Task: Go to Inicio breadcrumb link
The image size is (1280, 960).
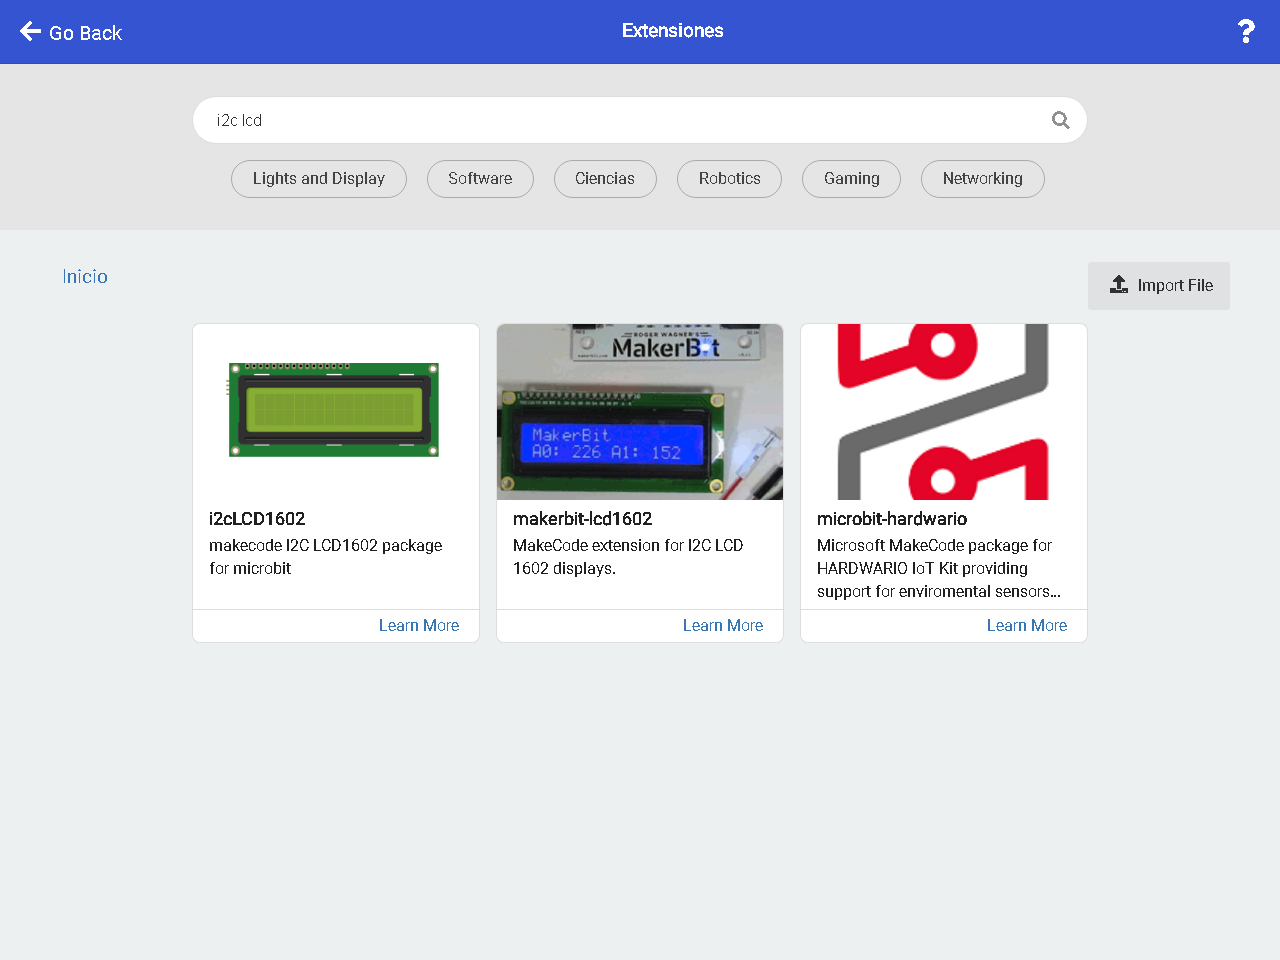Action: coord(85,277)
